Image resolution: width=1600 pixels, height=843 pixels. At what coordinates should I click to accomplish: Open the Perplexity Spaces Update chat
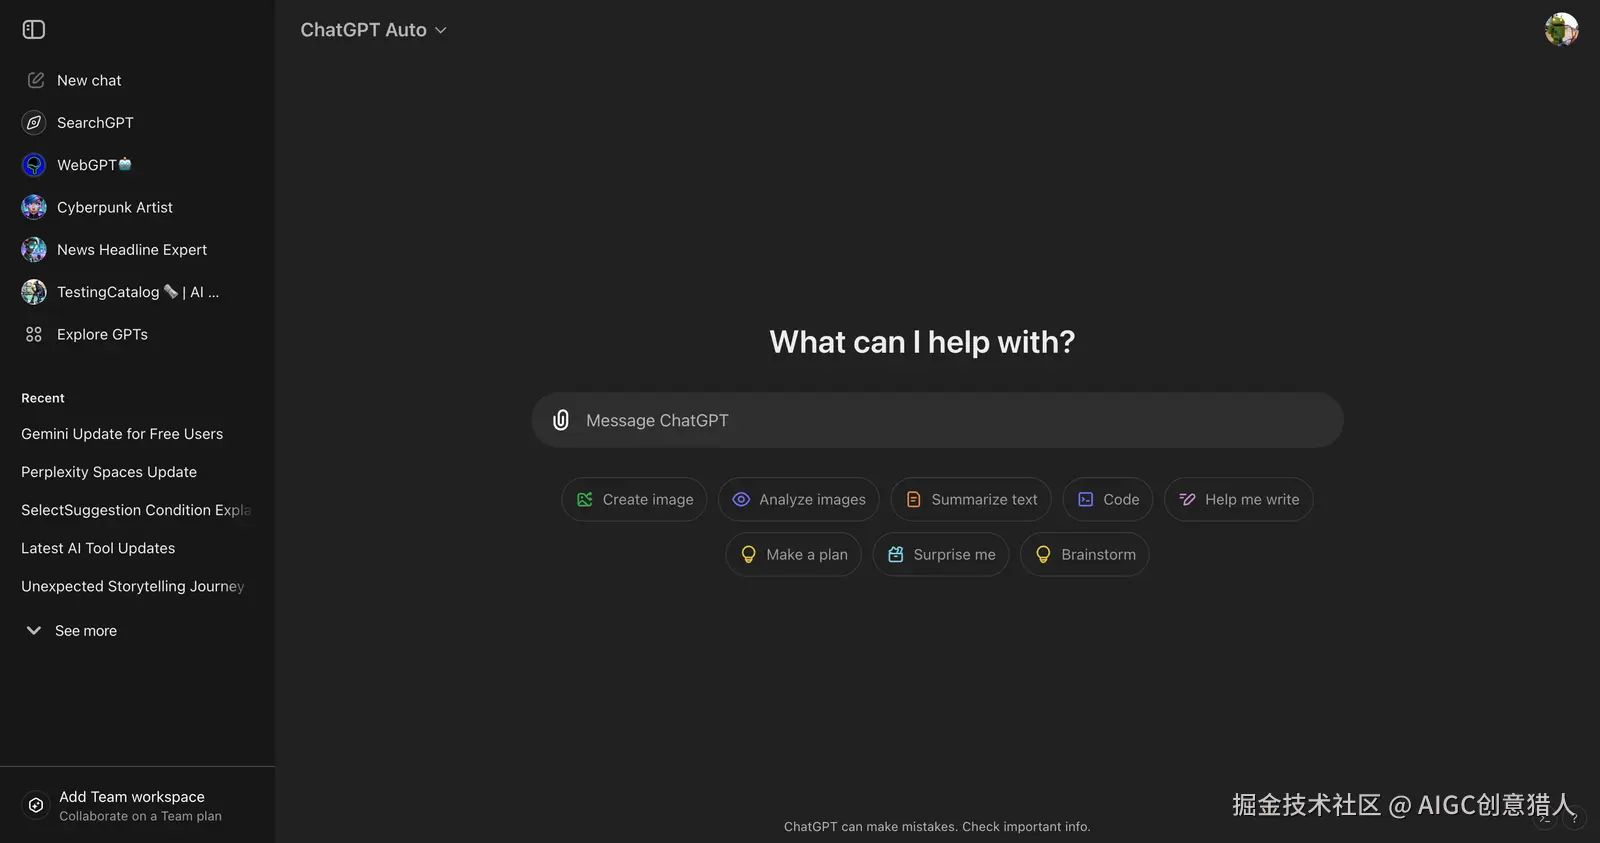tap(109, 472)
